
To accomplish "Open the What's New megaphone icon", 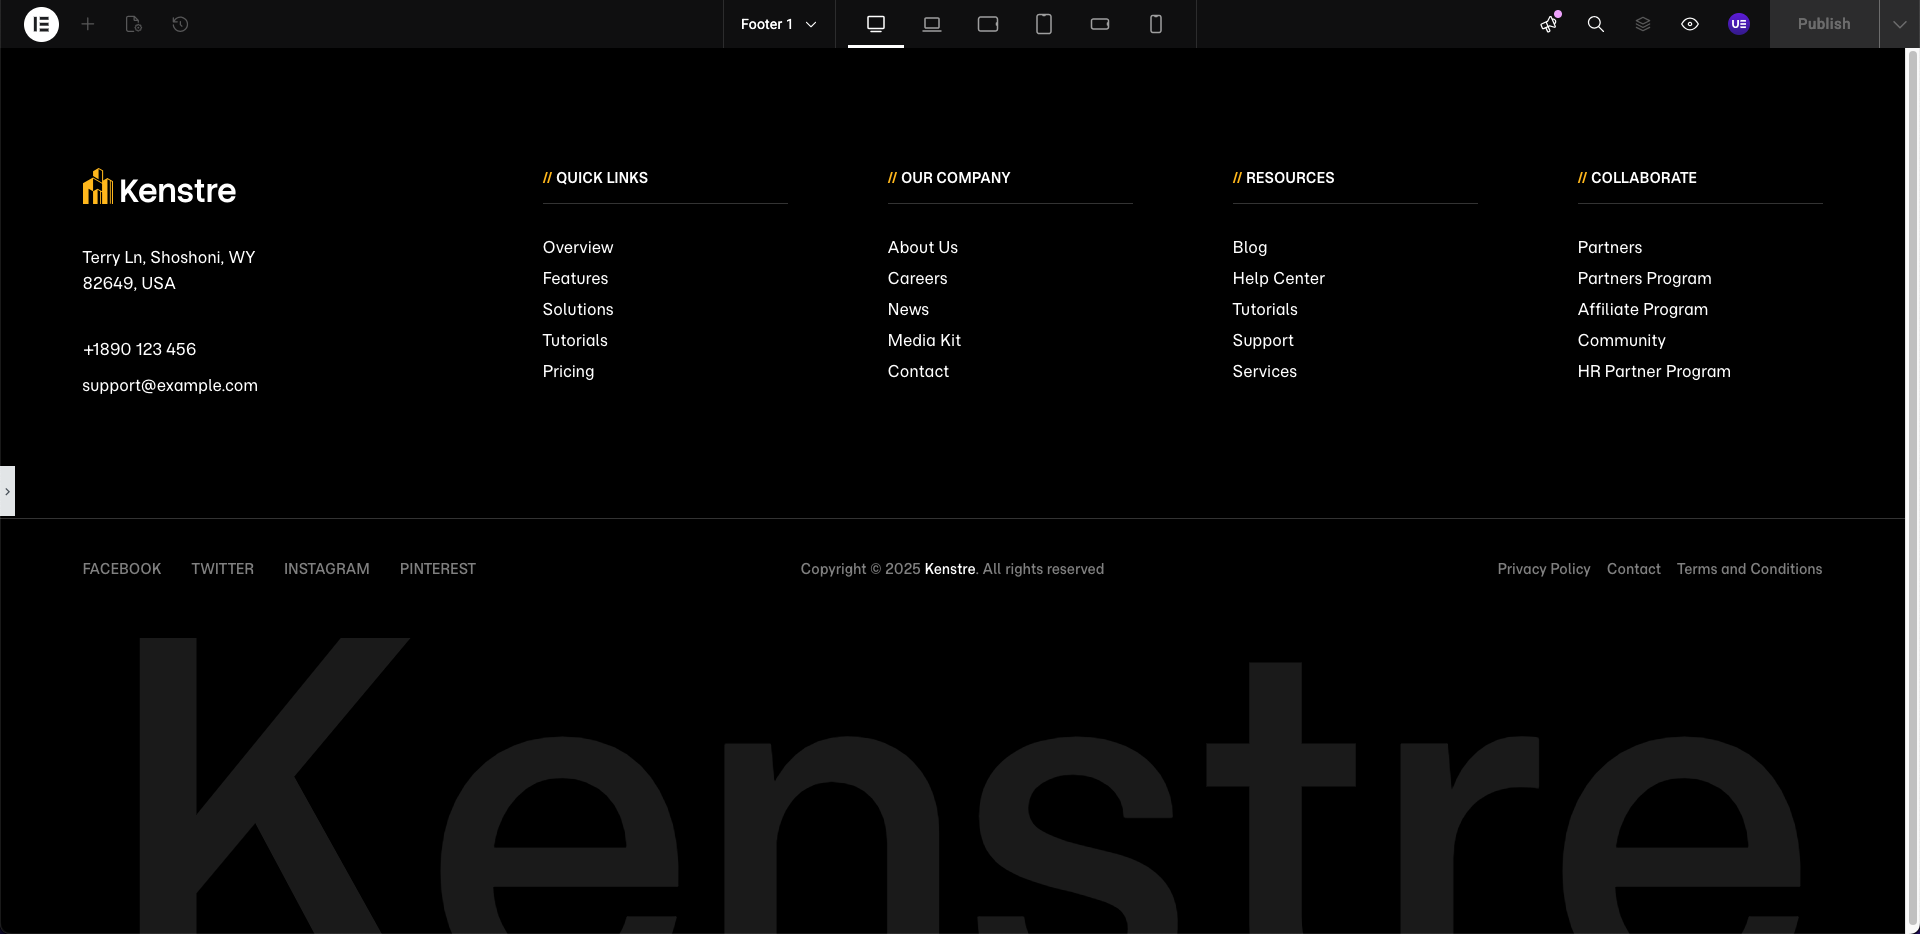I will point(1549,24).
